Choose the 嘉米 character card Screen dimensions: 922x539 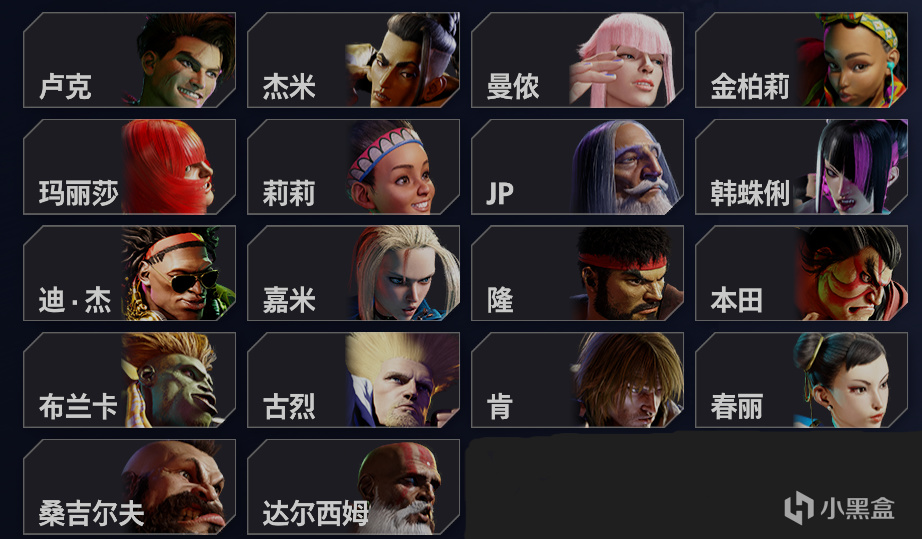tap(353, 273)
